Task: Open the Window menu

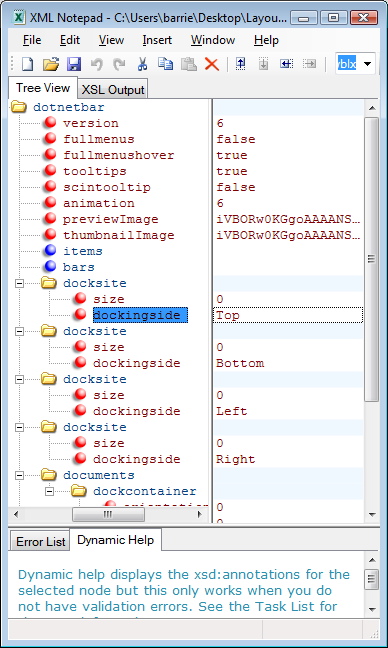Action: 213,40
